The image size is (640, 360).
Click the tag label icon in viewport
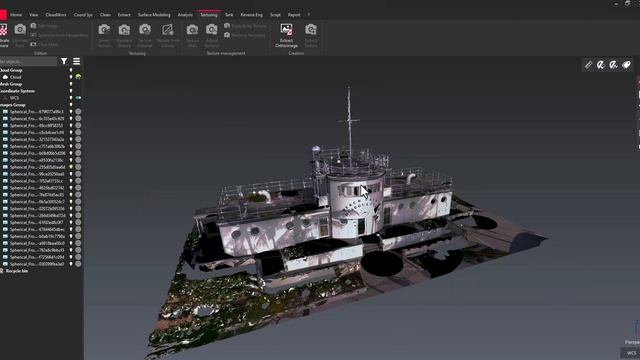(x=626, y=65)
